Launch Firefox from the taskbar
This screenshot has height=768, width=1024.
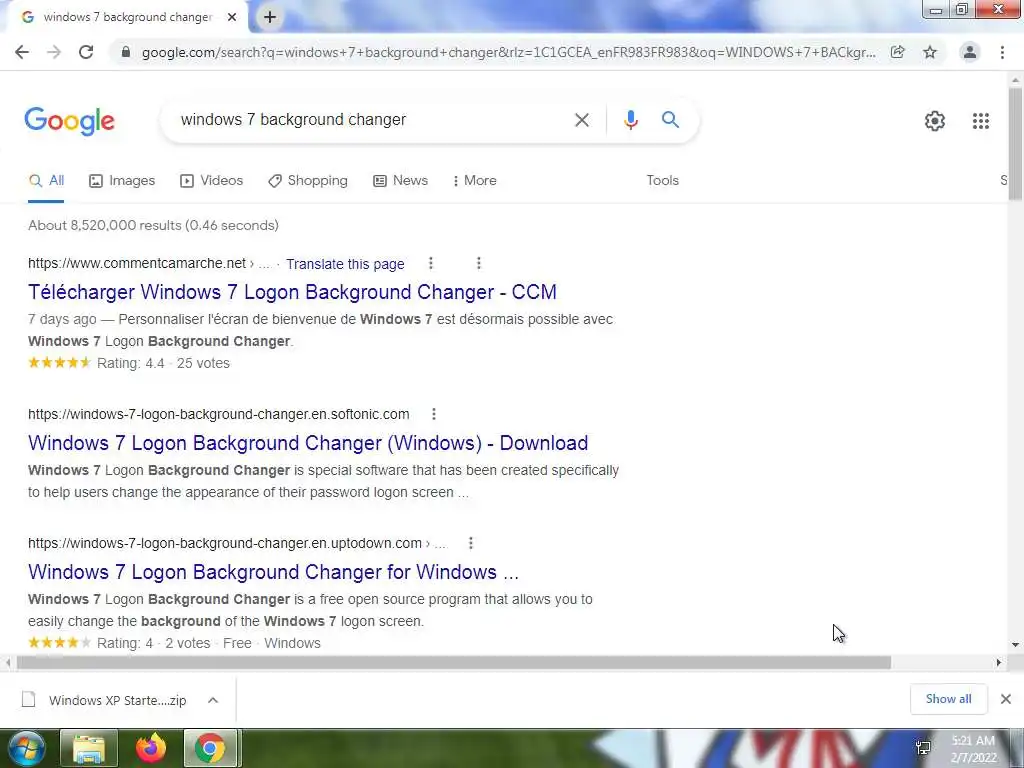(151, 748)
